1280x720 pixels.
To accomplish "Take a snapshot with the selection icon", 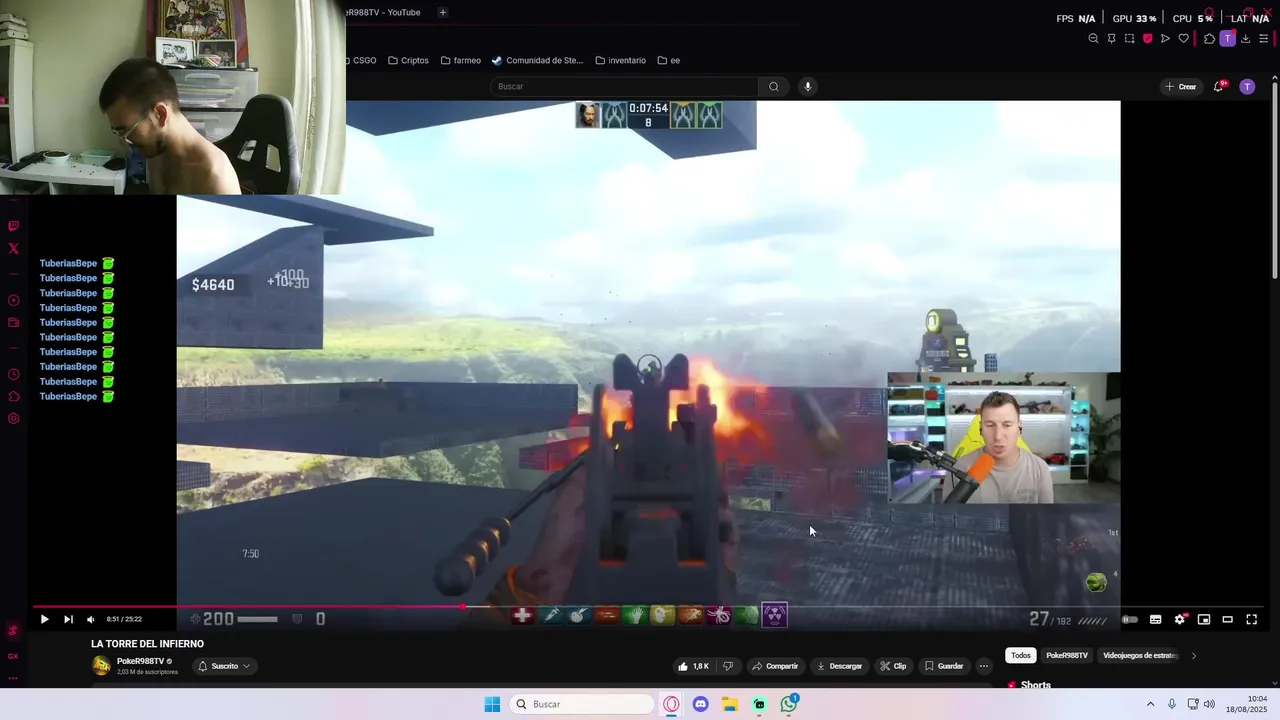I will tap(1129, 38).
